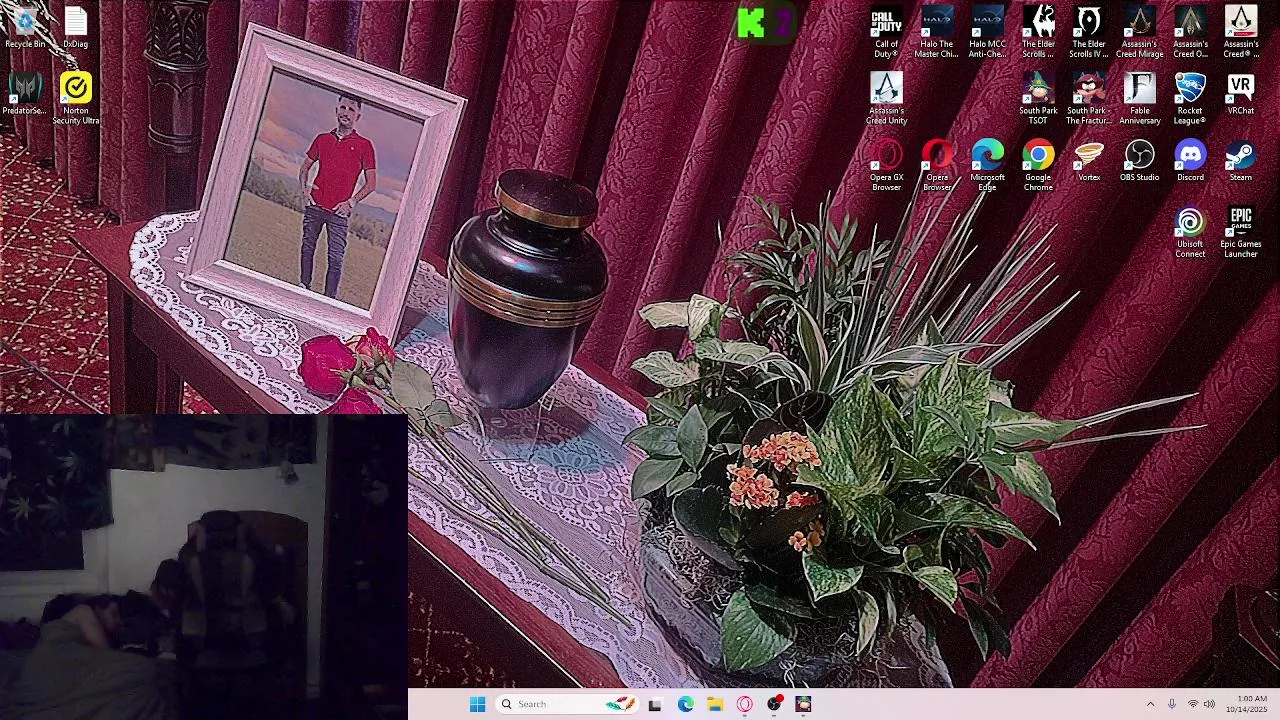Image resolution: width=1280 pixels, height=720 pixels.
Task: Open the Windows Start menu button
Action: coord(478,704)
